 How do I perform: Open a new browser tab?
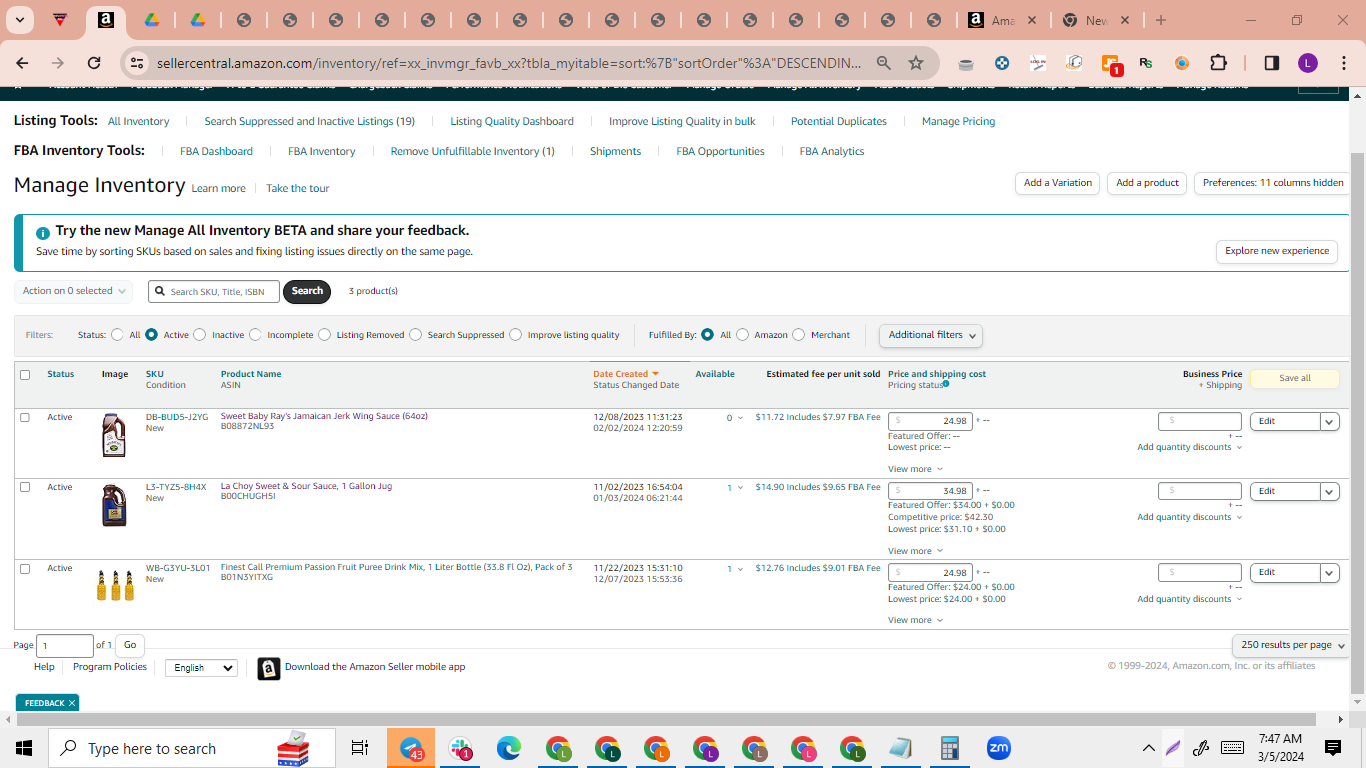1160,20
